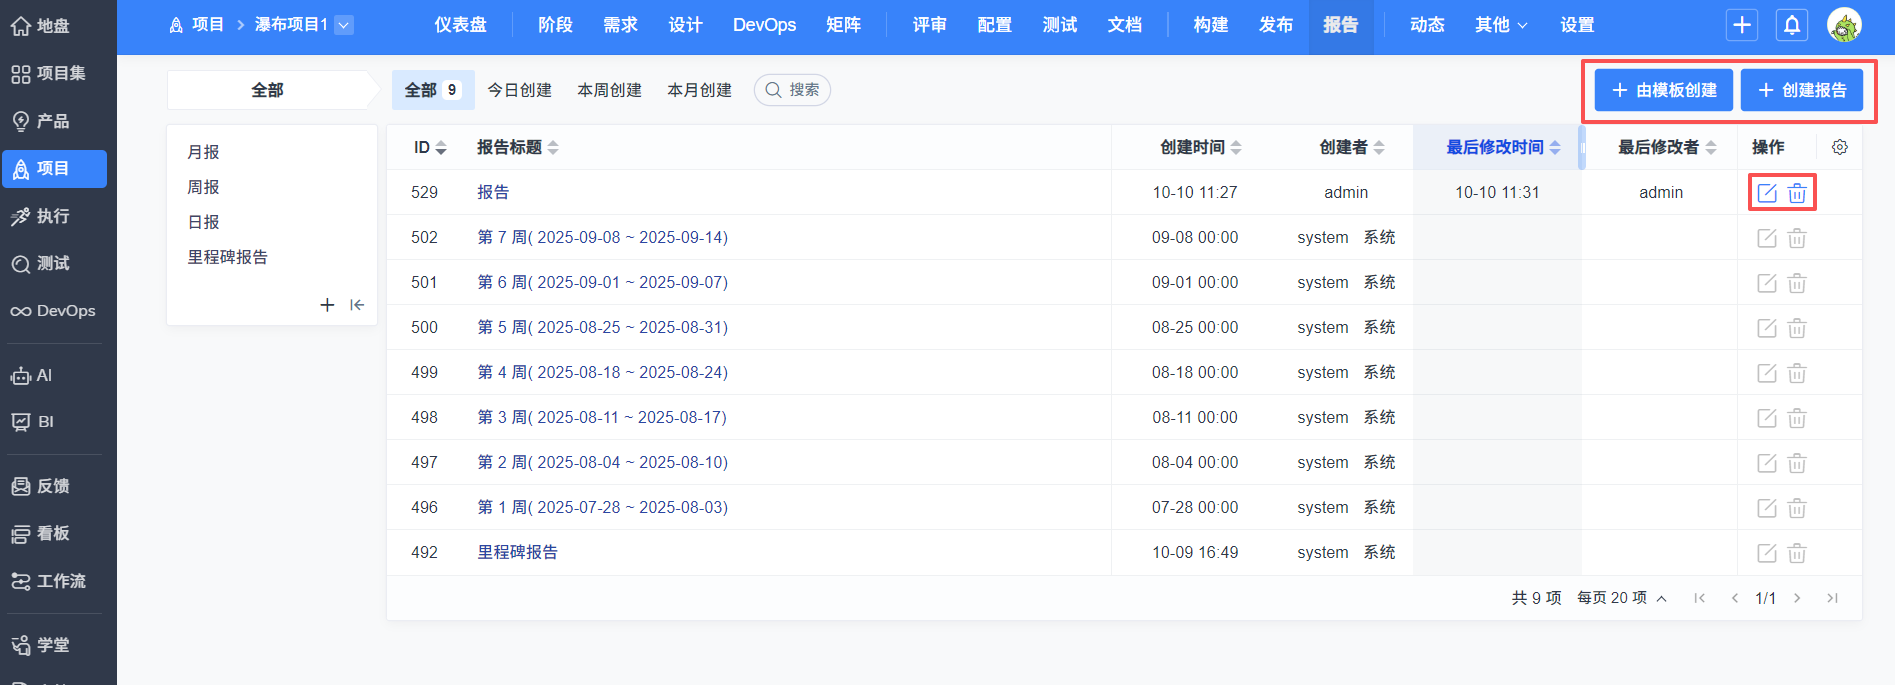The image size is (1895, 685).
Task: Click the edit icon for report 529
Action: tap(1767, 193)
